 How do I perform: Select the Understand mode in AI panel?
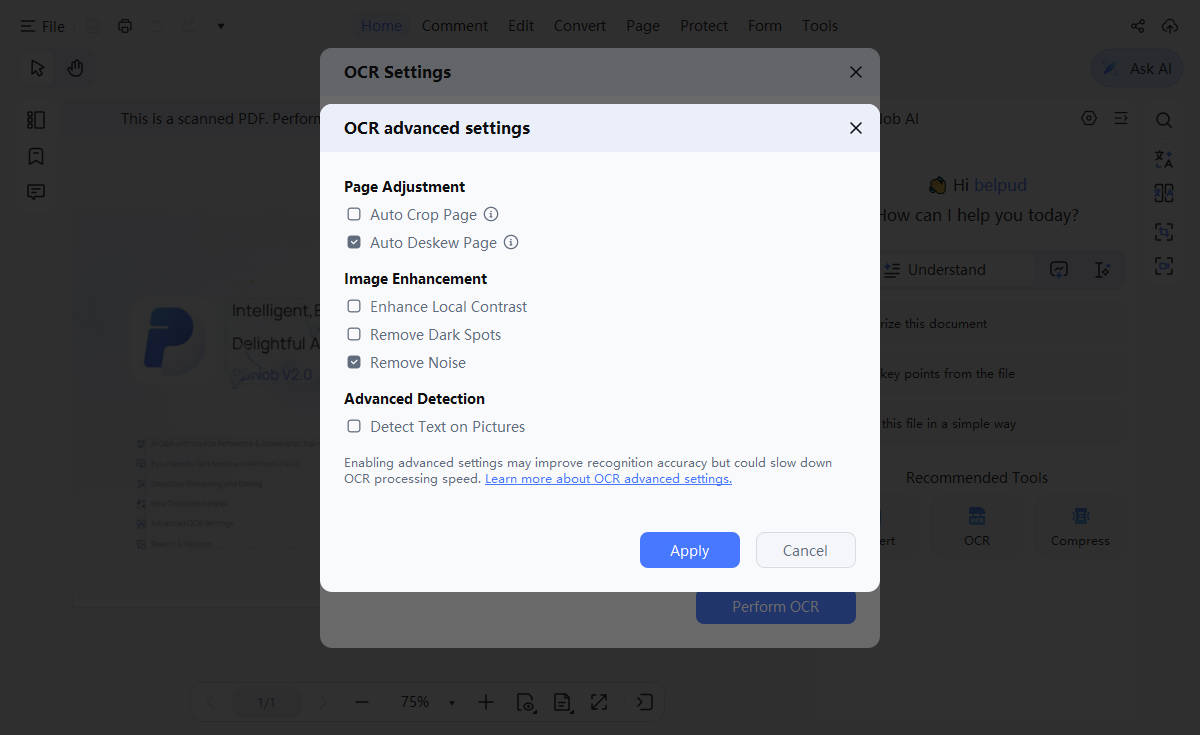[x=936, y=270]
